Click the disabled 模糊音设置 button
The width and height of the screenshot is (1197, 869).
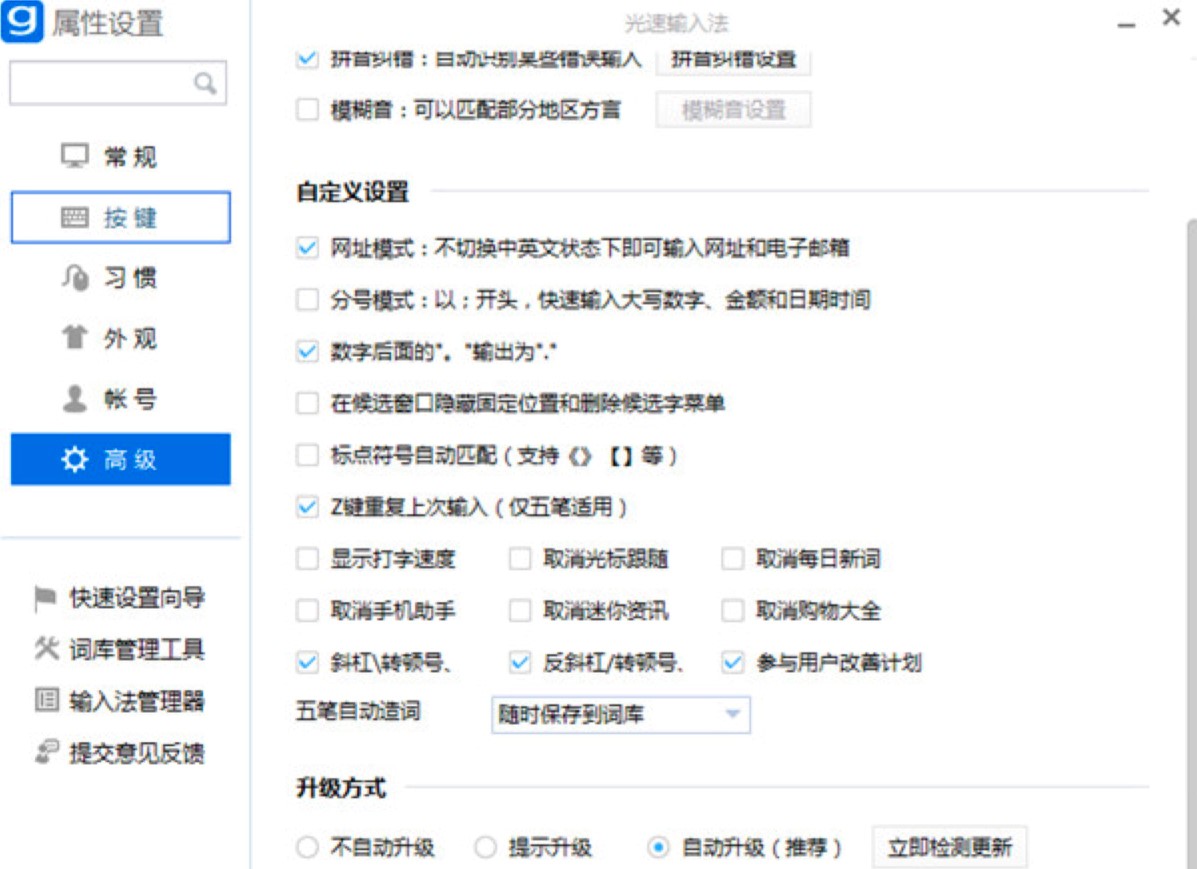coord(733,110)
